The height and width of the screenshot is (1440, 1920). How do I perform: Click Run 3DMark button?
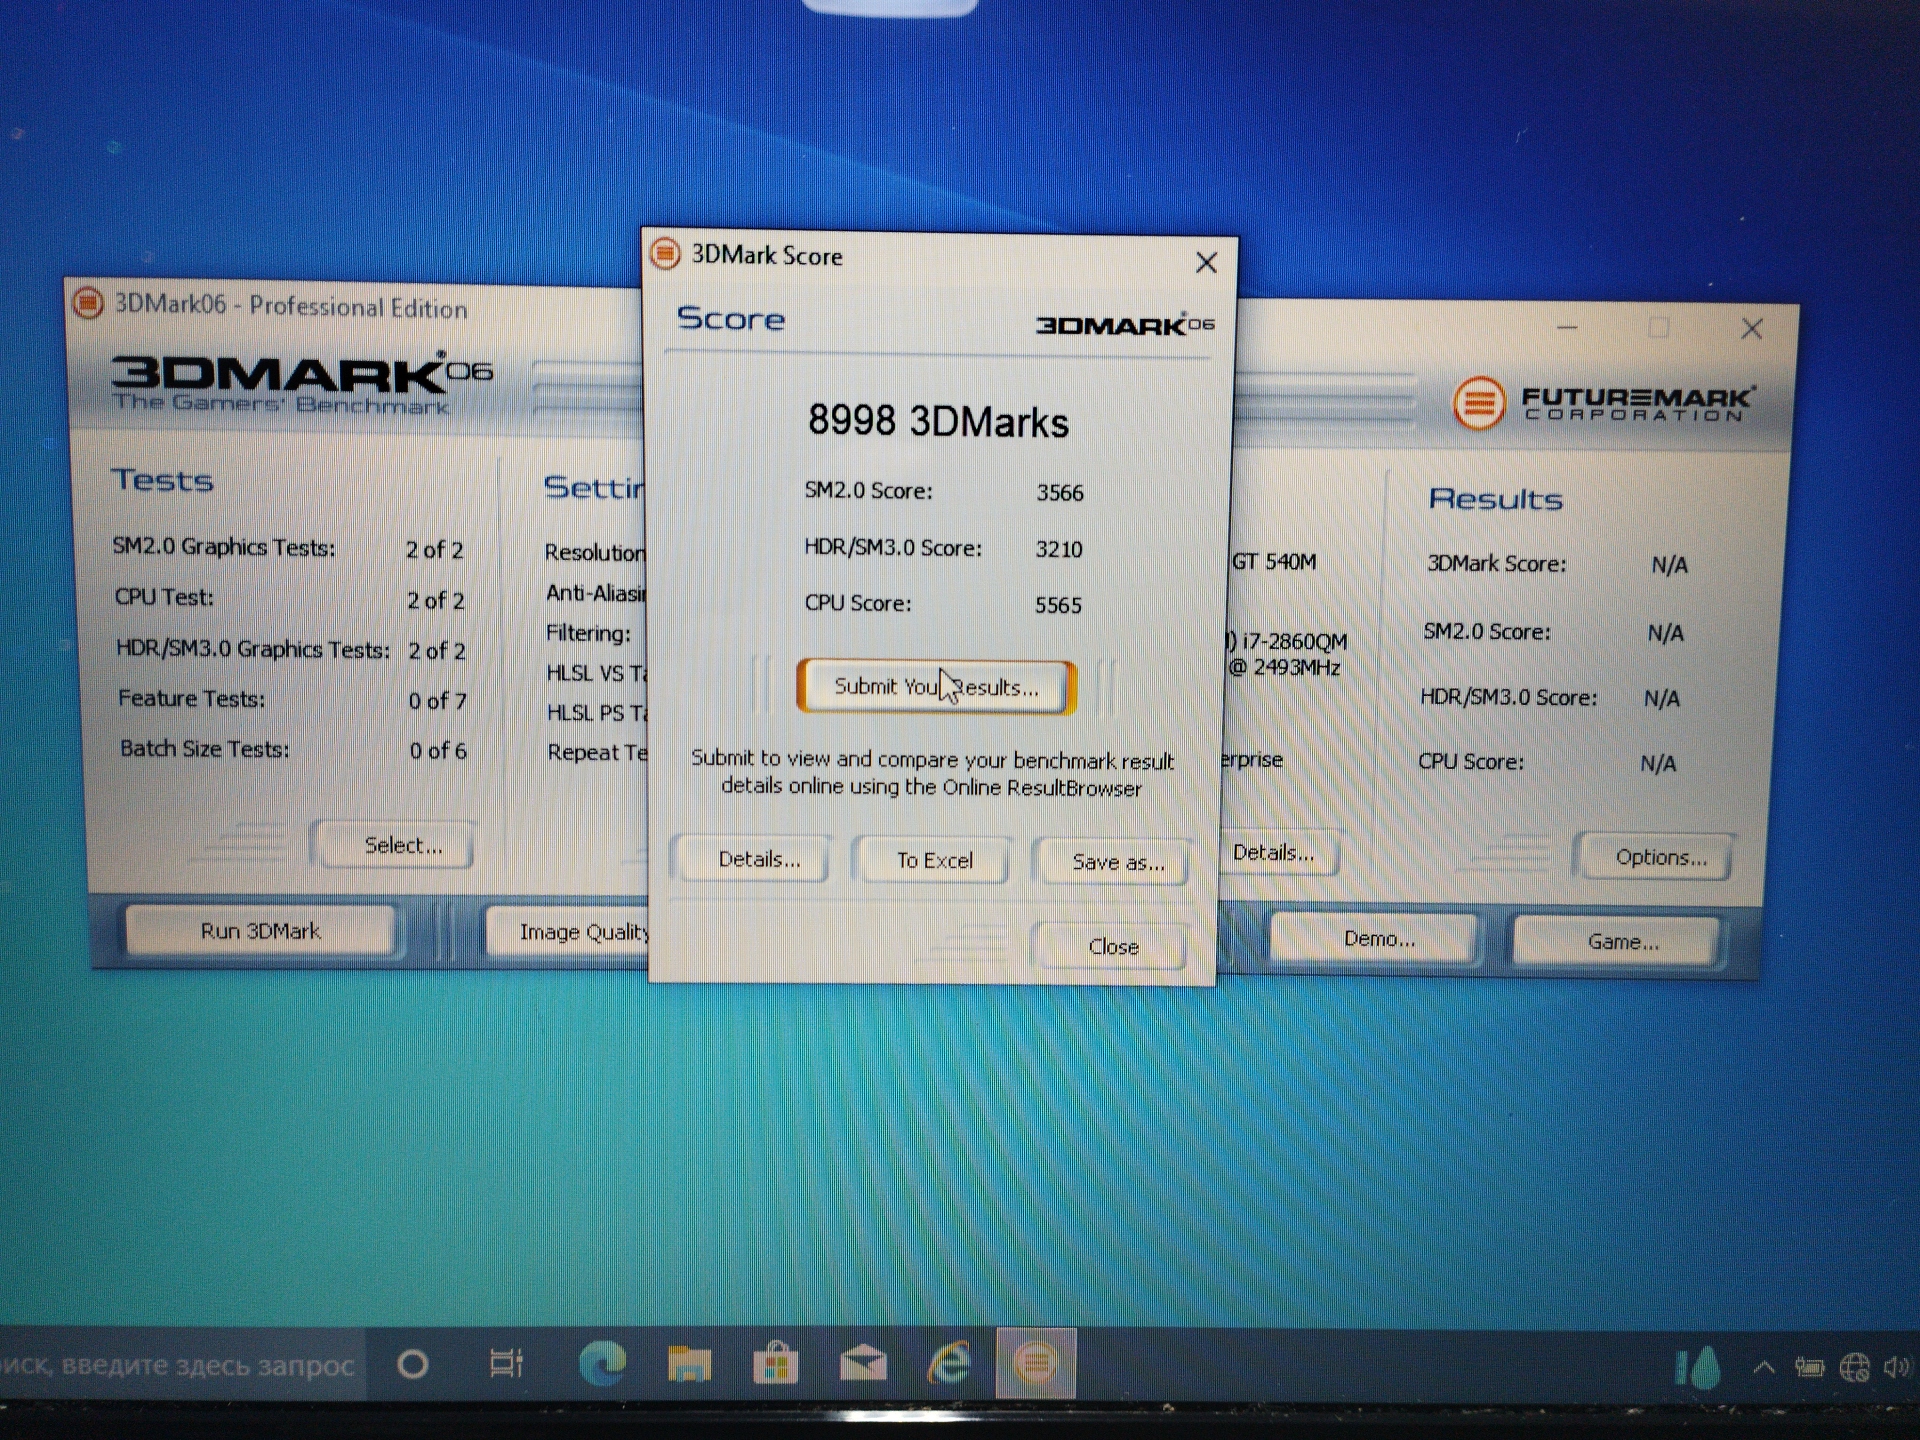pyautogui.click(x=260, y=931)
